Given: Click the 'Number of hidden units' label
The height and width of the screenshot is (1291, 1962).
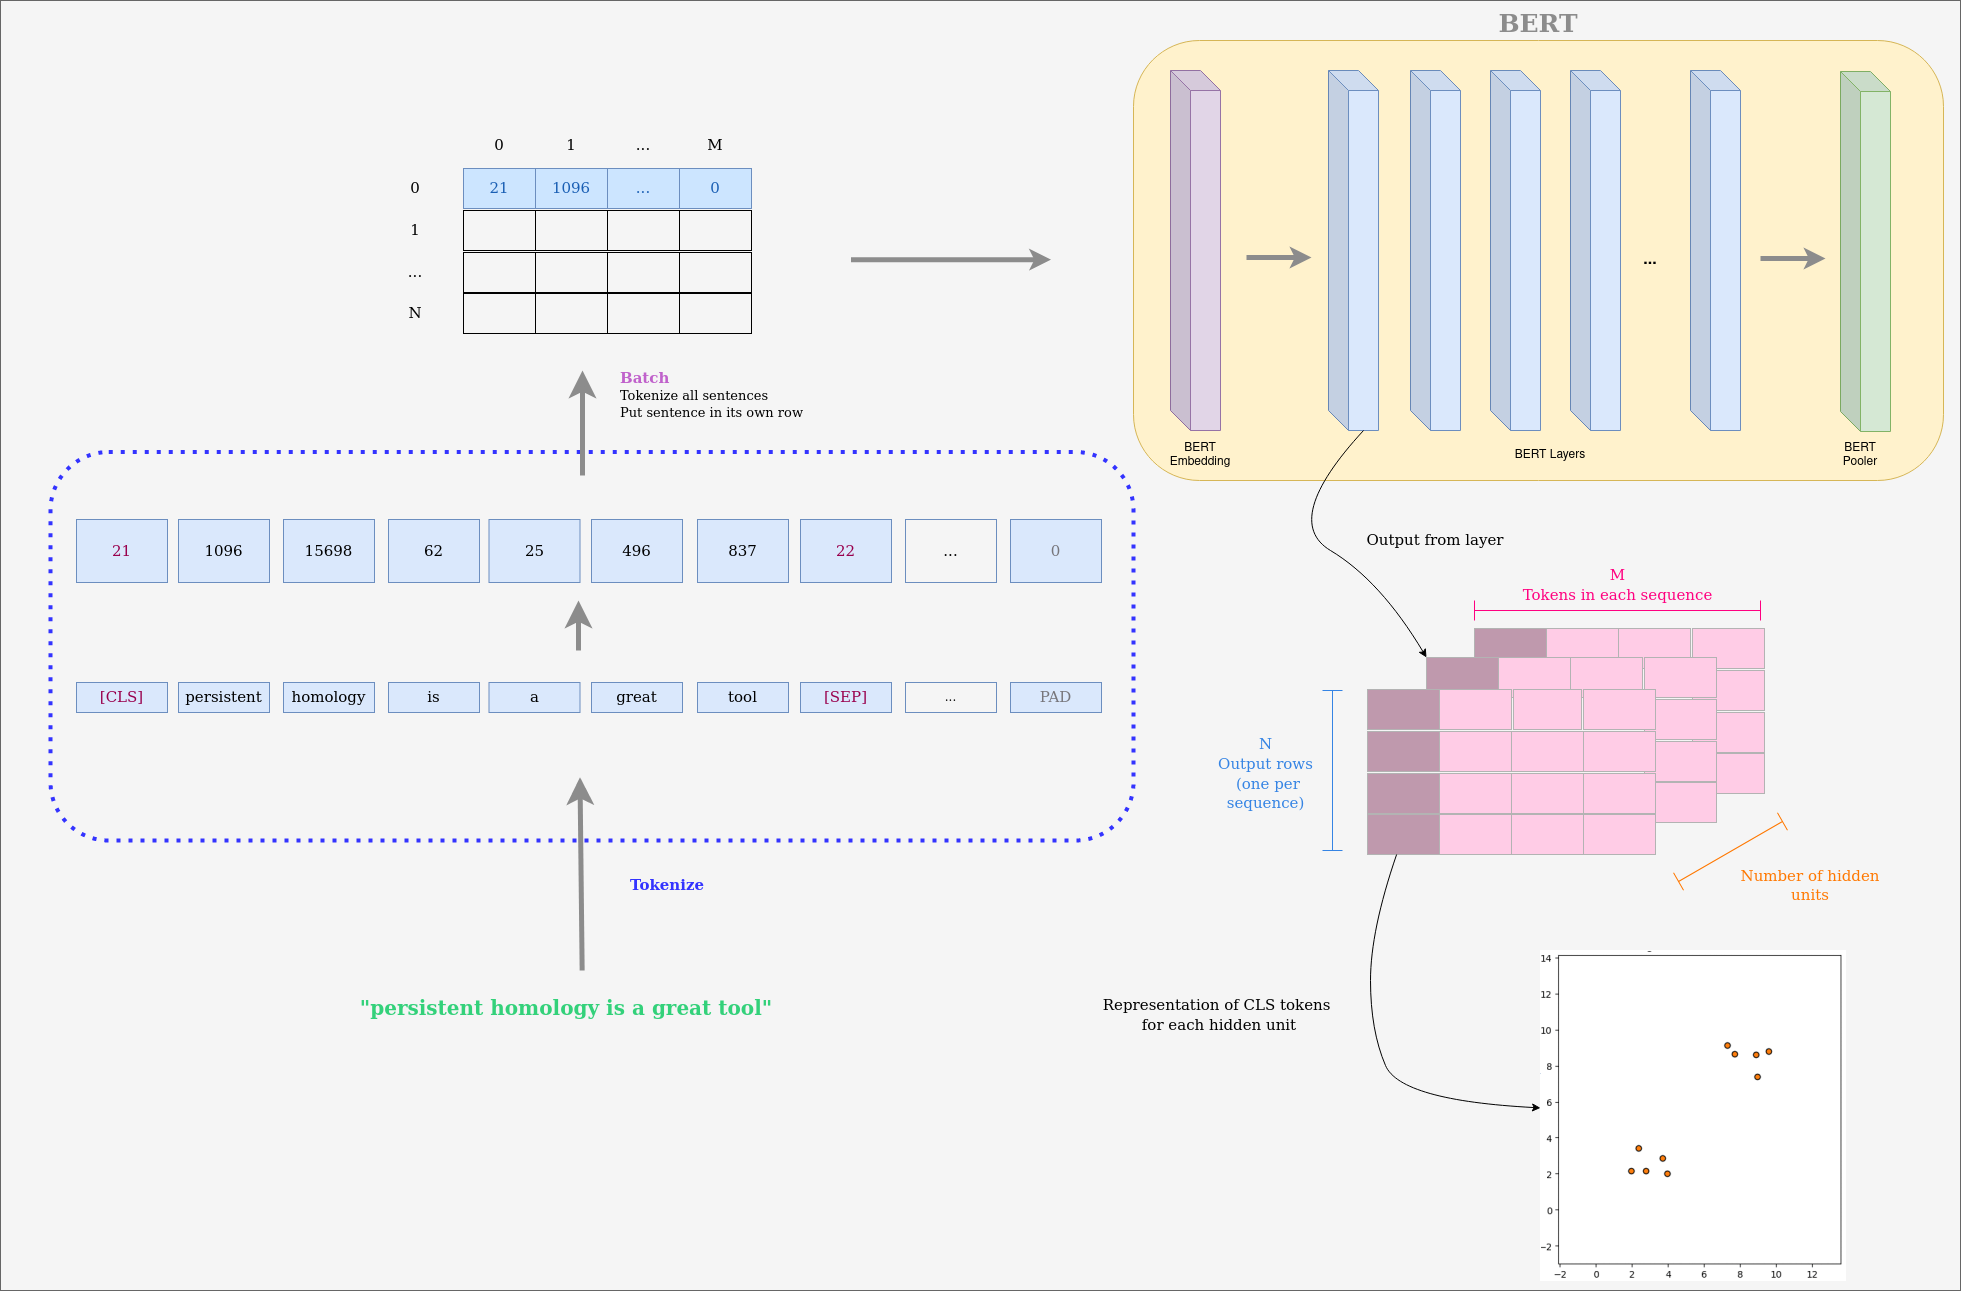Looking at the screenshot, I should [1809, 885].
